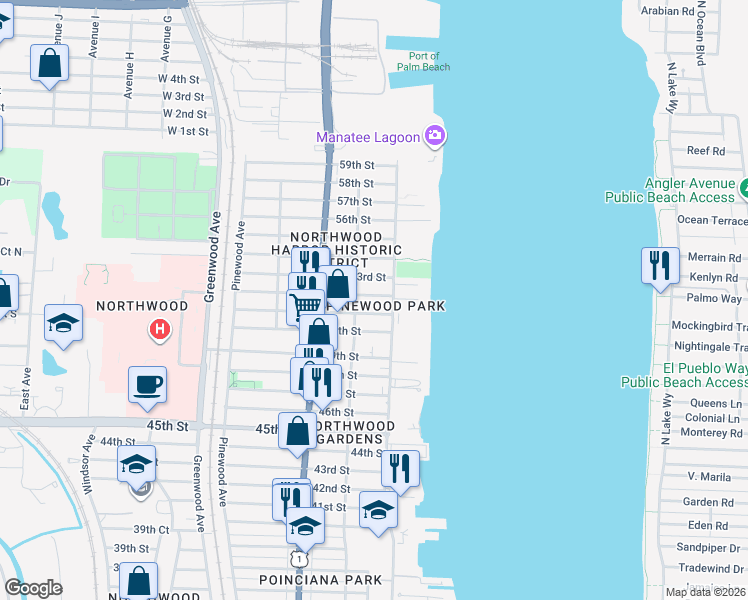The image size is (748, 600).
Task: Click the Map data ©2026 attribution
Action: (x=706, y=592)
